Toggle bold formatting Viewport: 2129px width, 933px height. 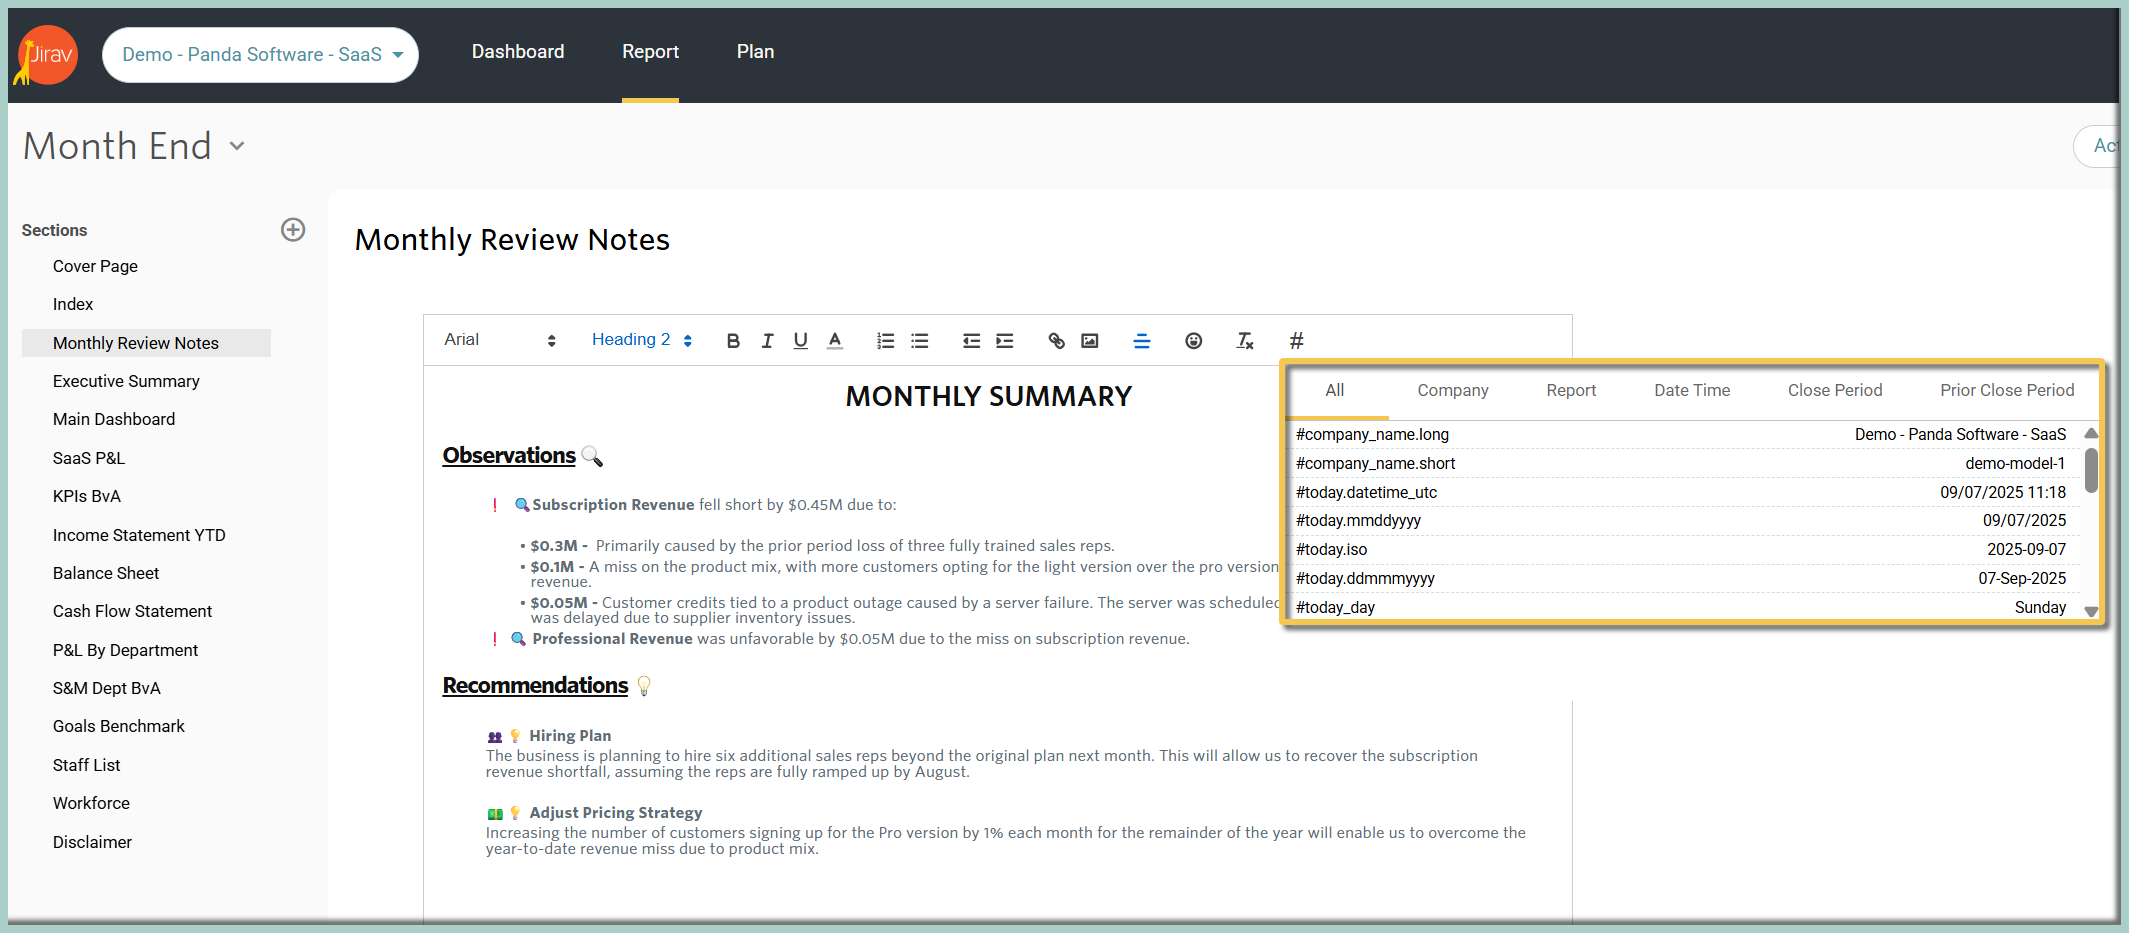(x=733, y=341)
